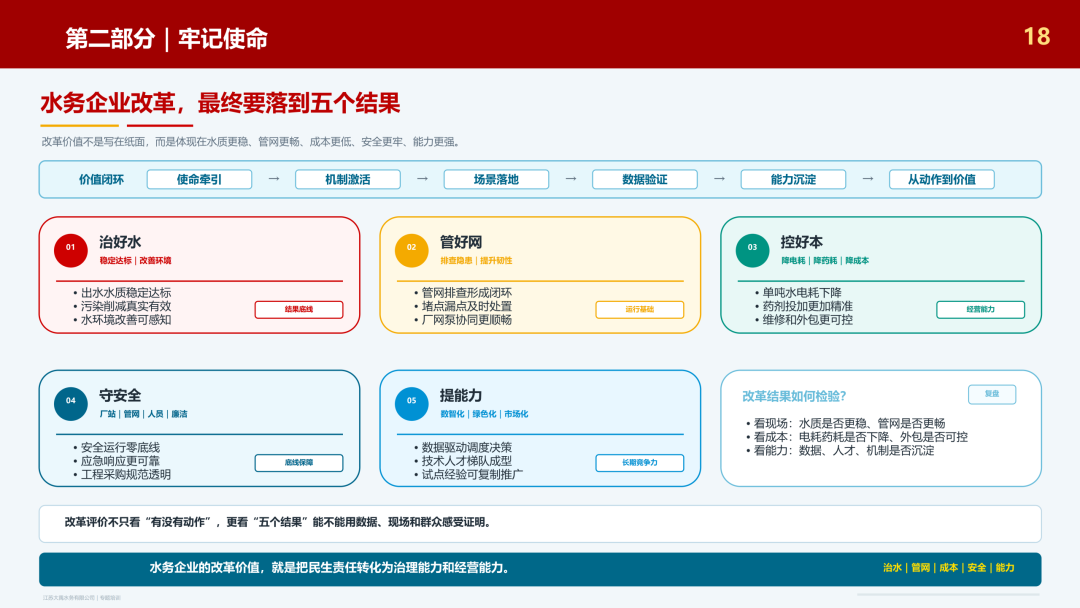
Task: Click the bullet 技术人才梯队成型
Action: click(466, 461)
